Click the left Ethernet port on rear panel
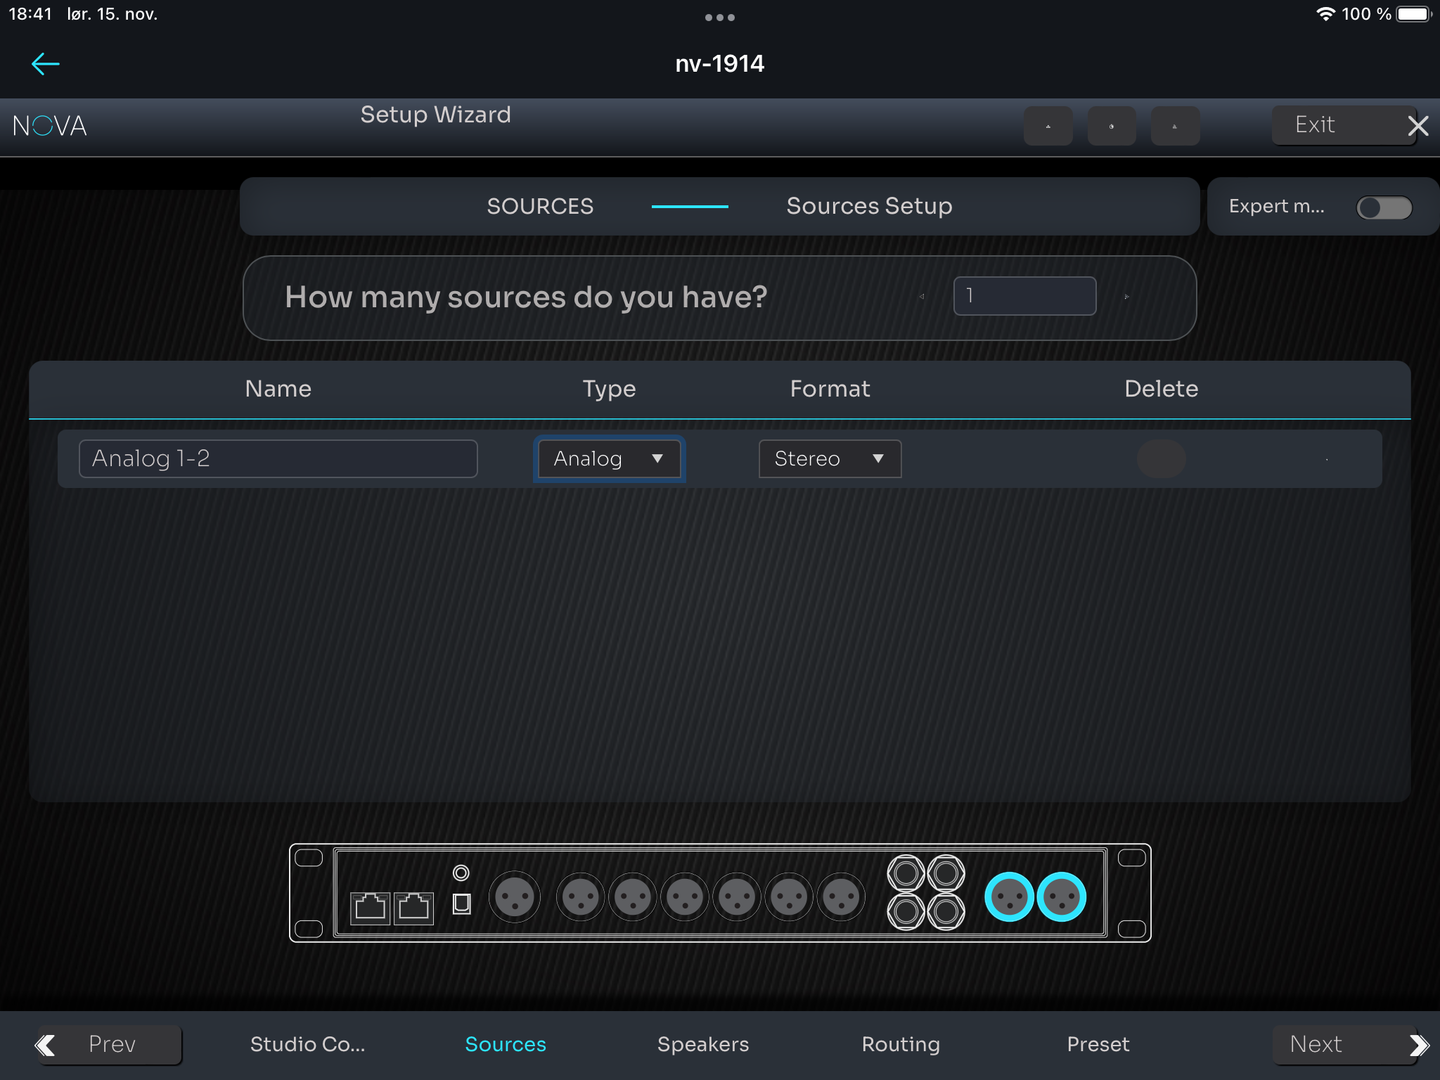 pos(371,907)
